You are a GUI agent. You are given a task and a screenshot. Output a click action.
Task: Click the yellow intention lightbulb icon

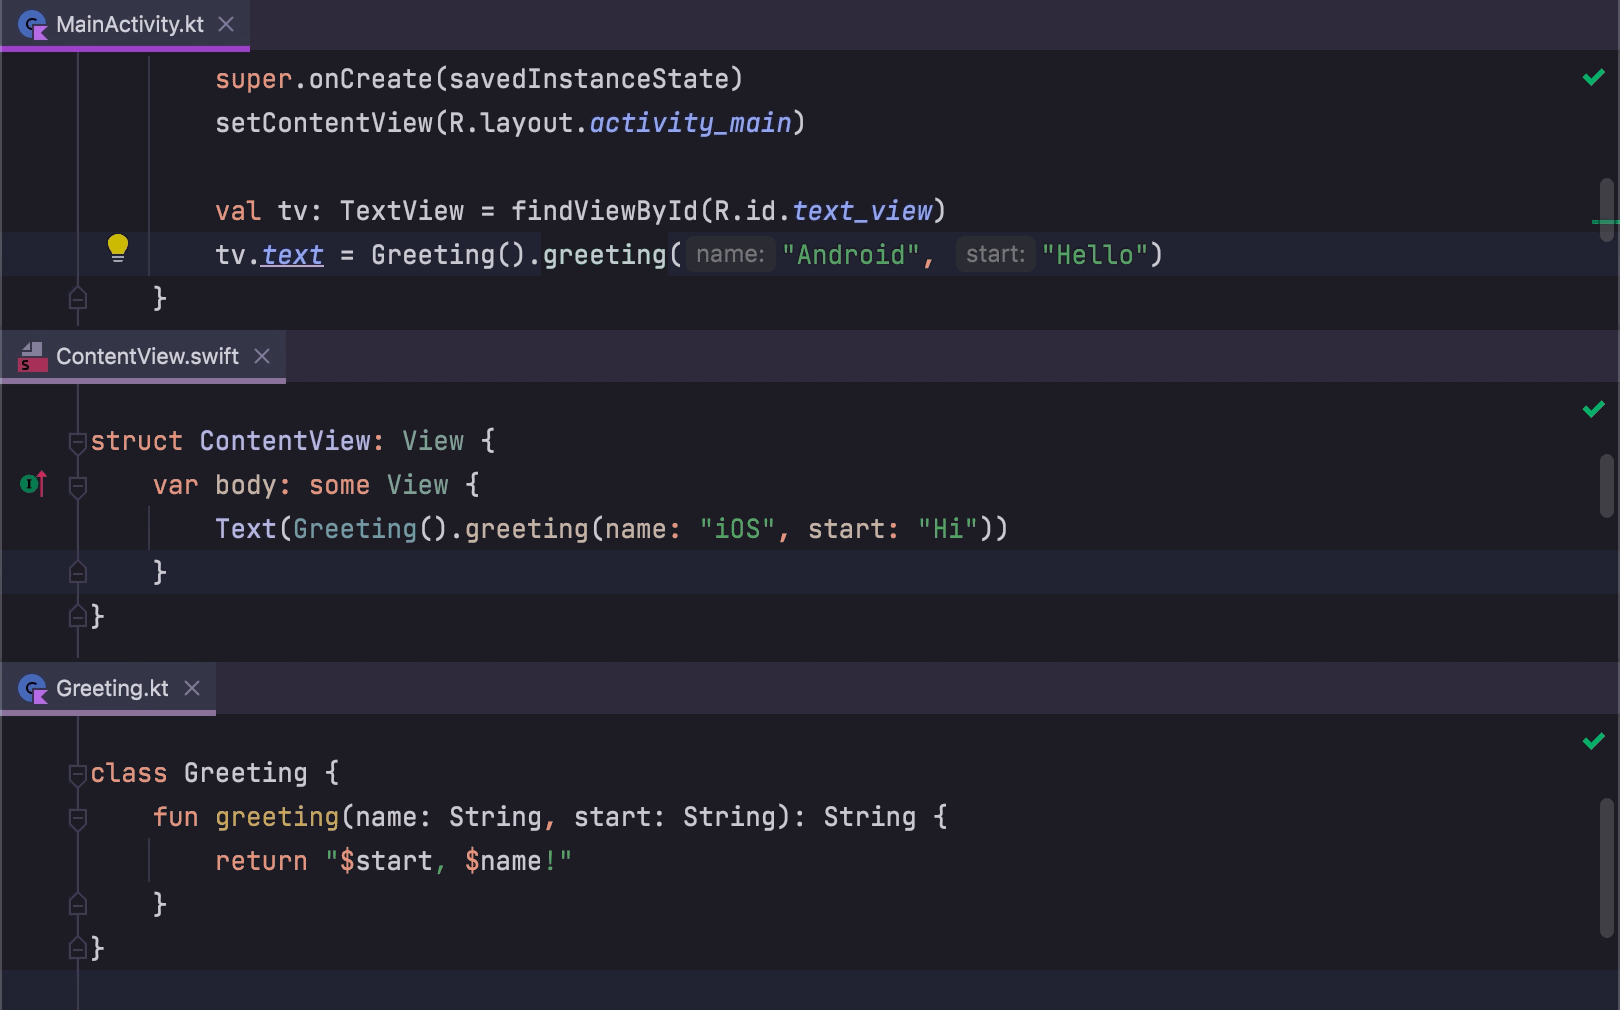[x=118, y=247]
